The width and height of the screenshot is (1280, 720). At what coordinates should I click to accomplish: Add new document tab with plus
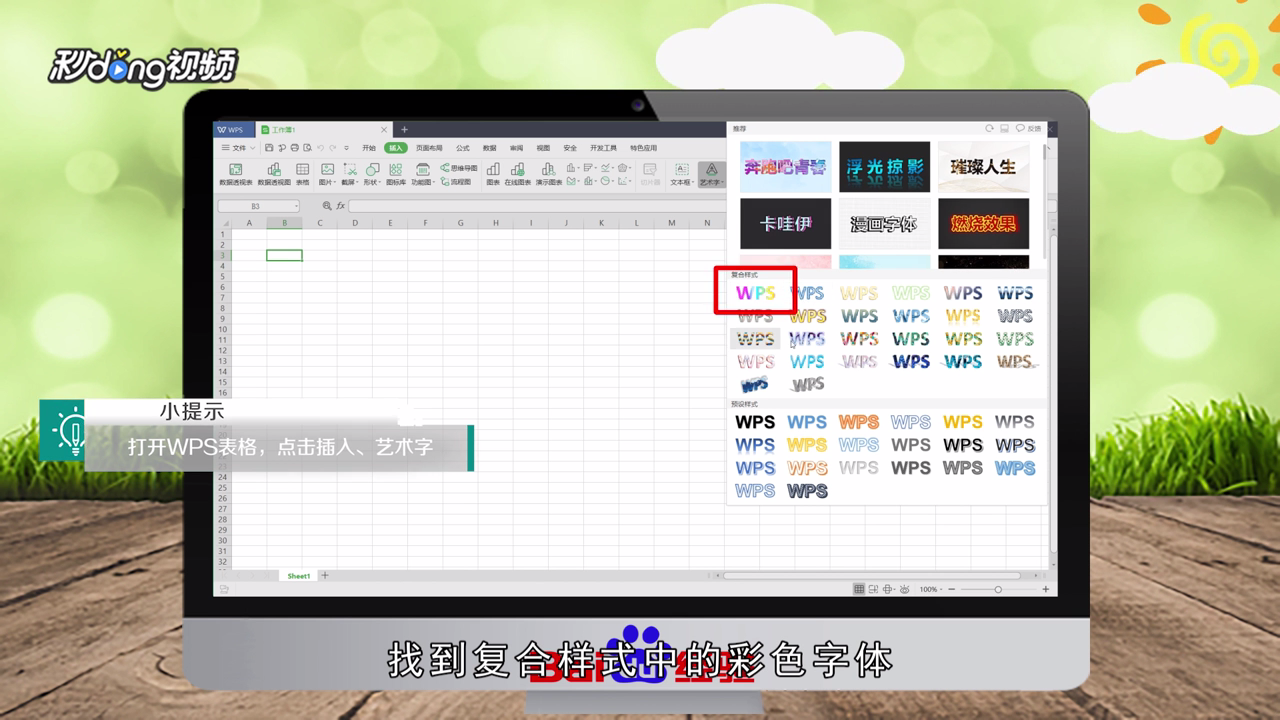click(404, 130)
